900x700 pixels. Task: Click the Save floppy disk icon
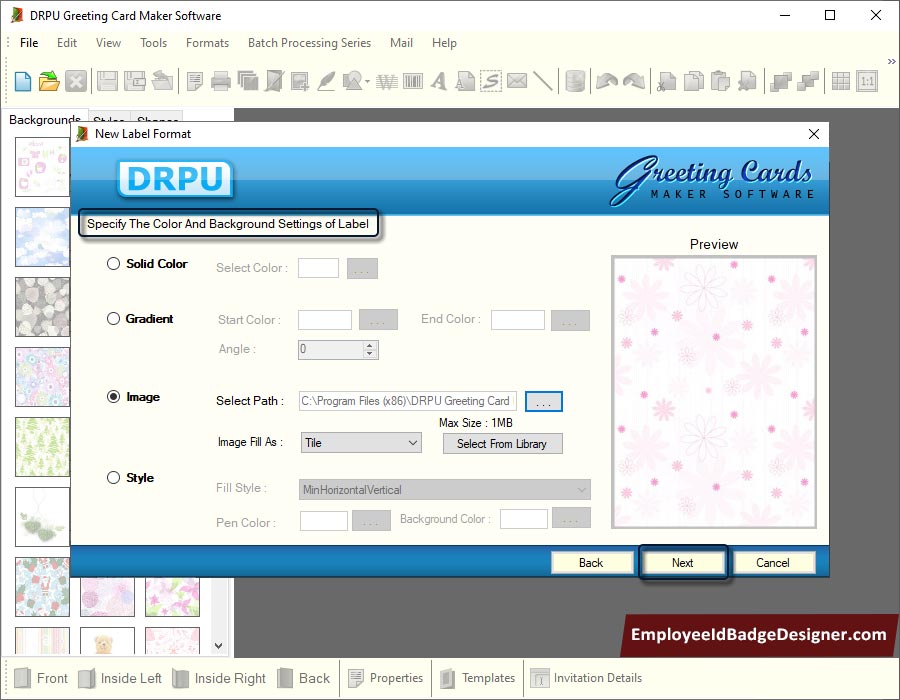click(107, 81)
